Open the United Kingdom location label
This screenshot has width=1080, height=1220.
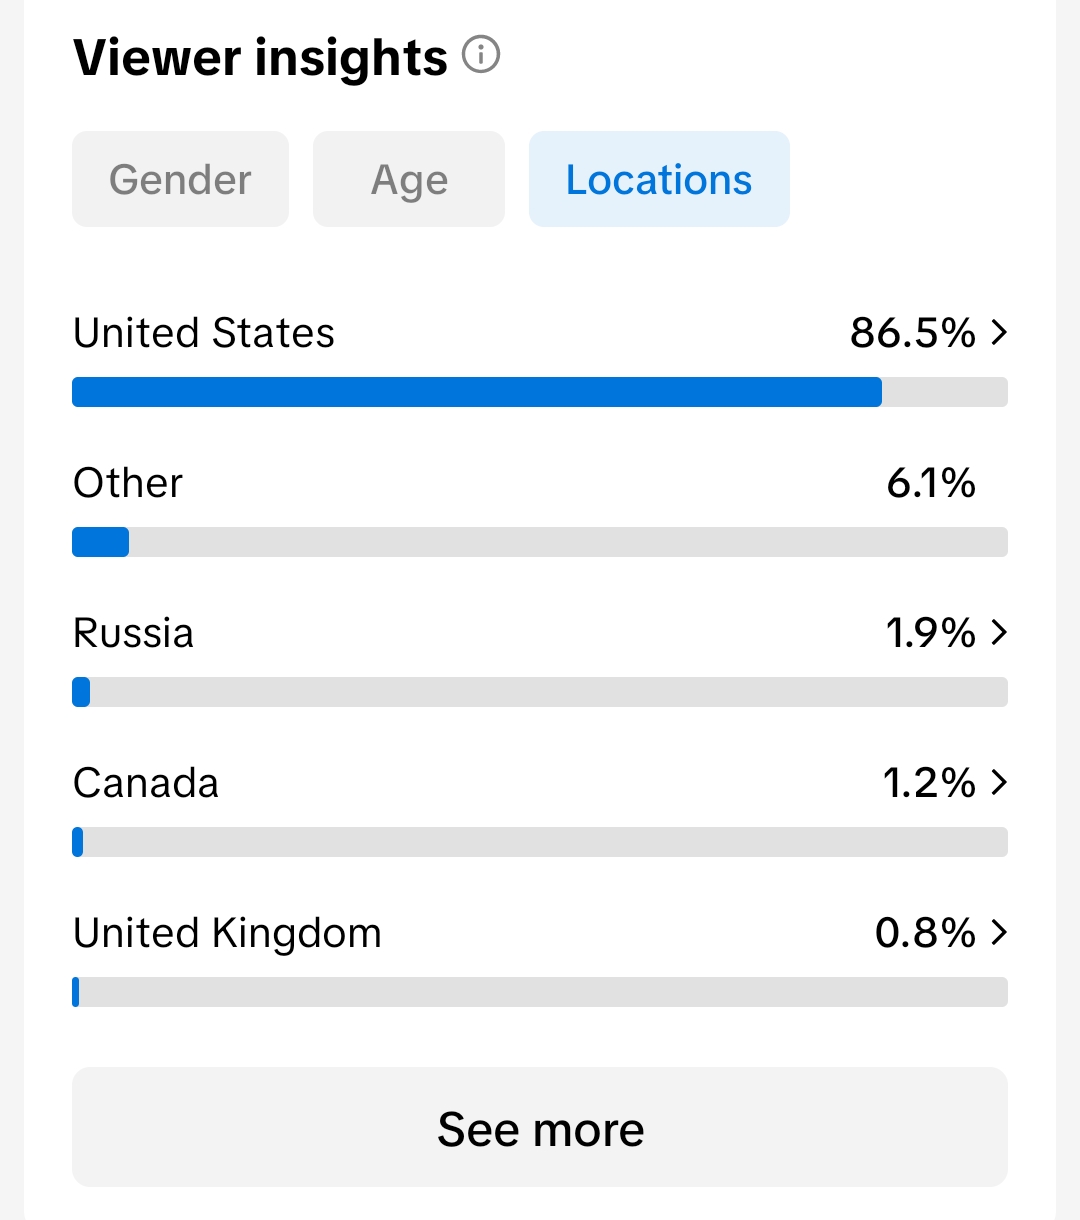tap(228, 933)
